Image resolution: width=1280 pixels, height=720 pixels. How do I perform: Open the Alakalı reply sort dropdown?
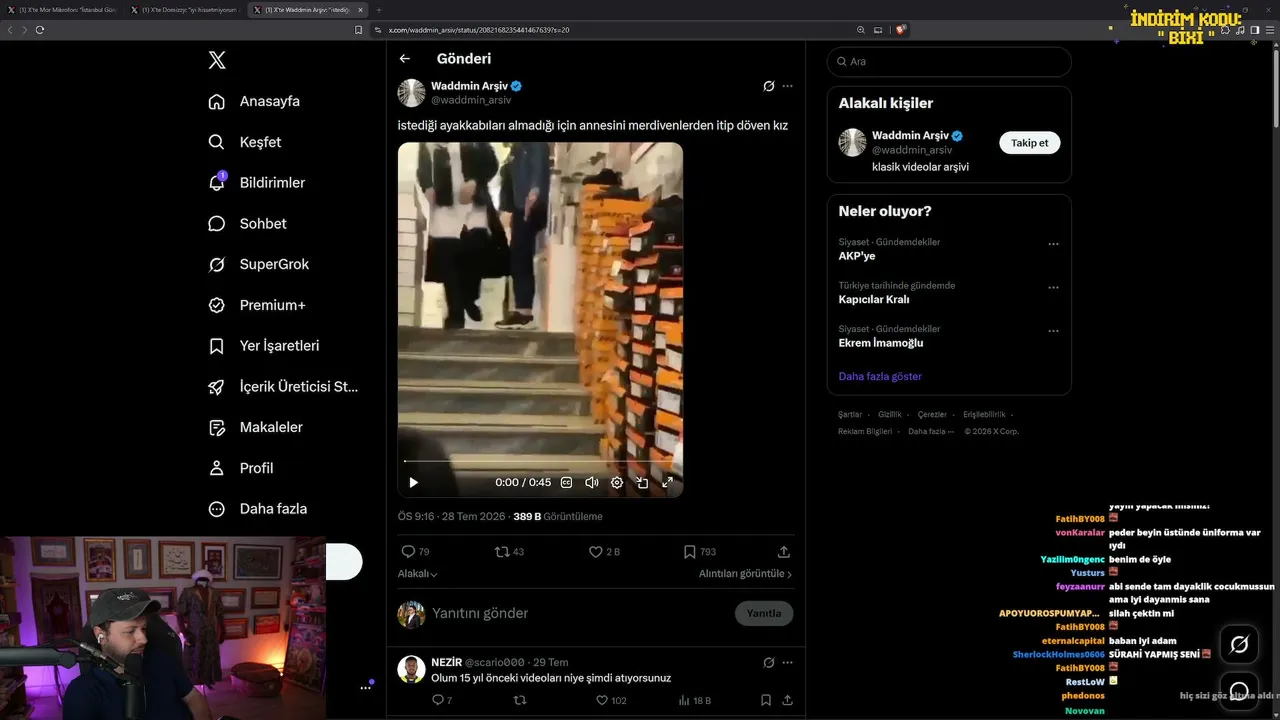[x=418, y=574]
